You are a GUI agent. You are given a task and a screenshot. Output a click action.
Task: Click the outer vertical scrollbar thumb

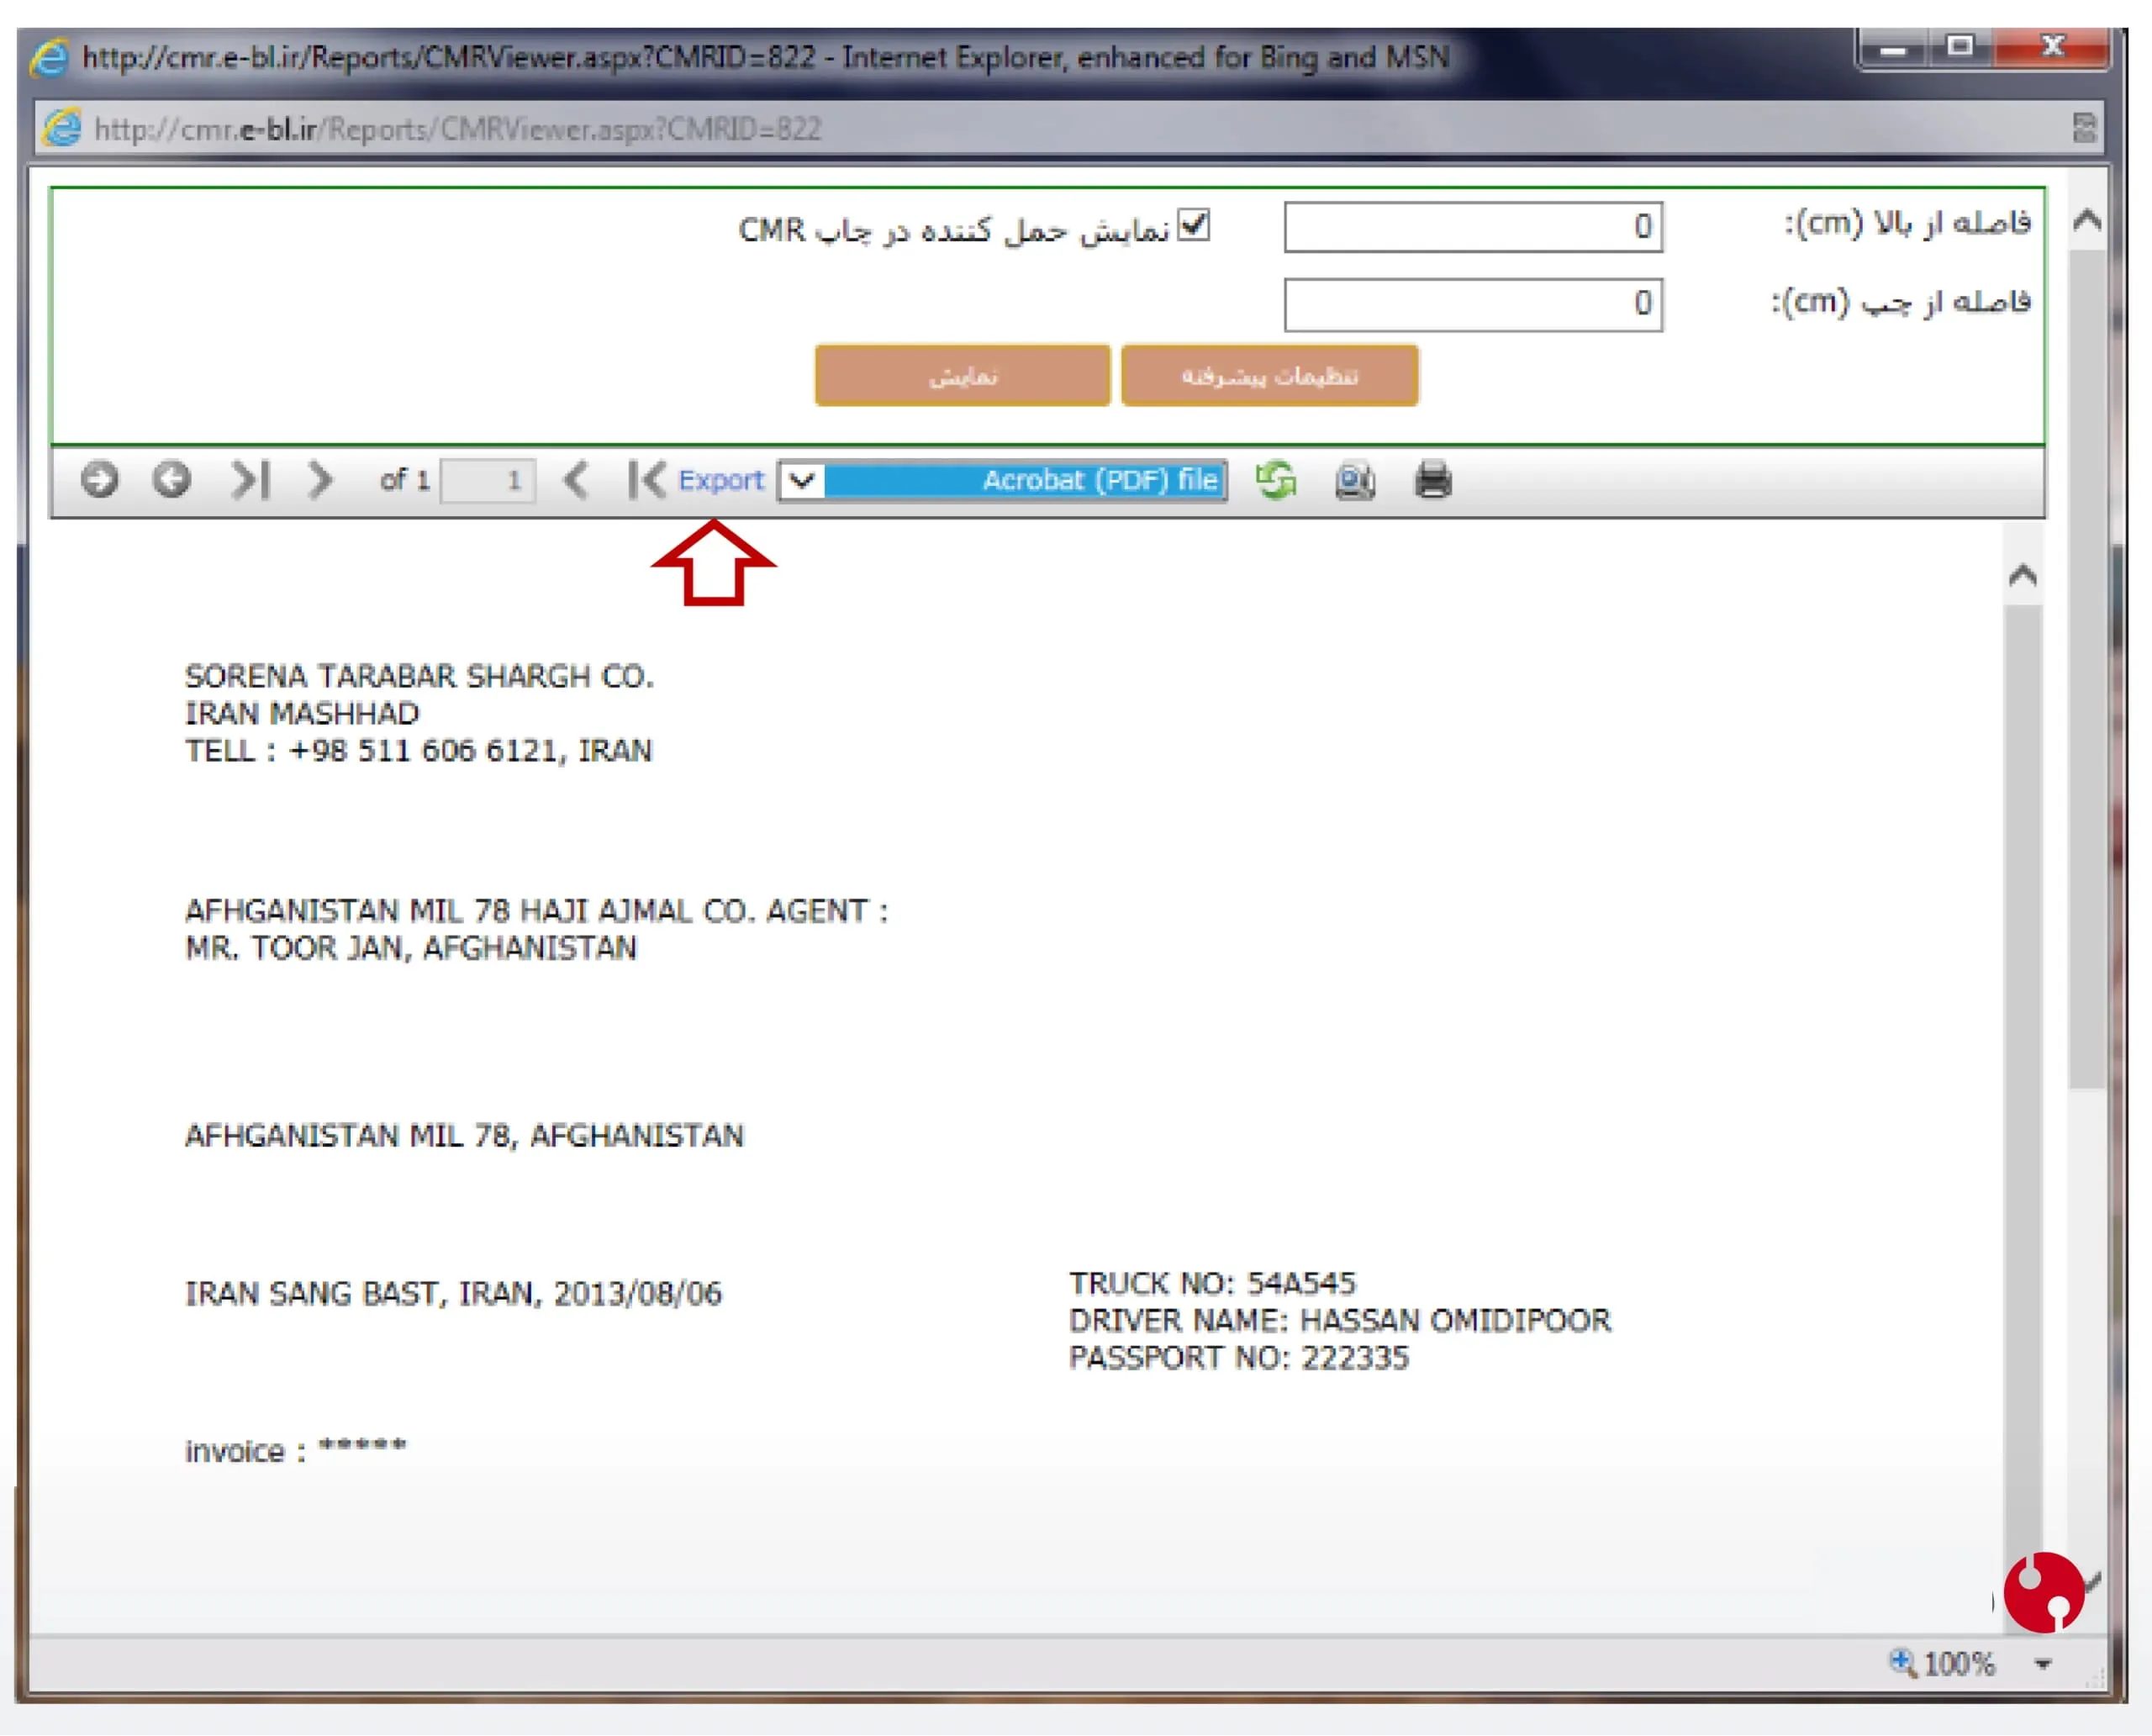click(2087, 668)
